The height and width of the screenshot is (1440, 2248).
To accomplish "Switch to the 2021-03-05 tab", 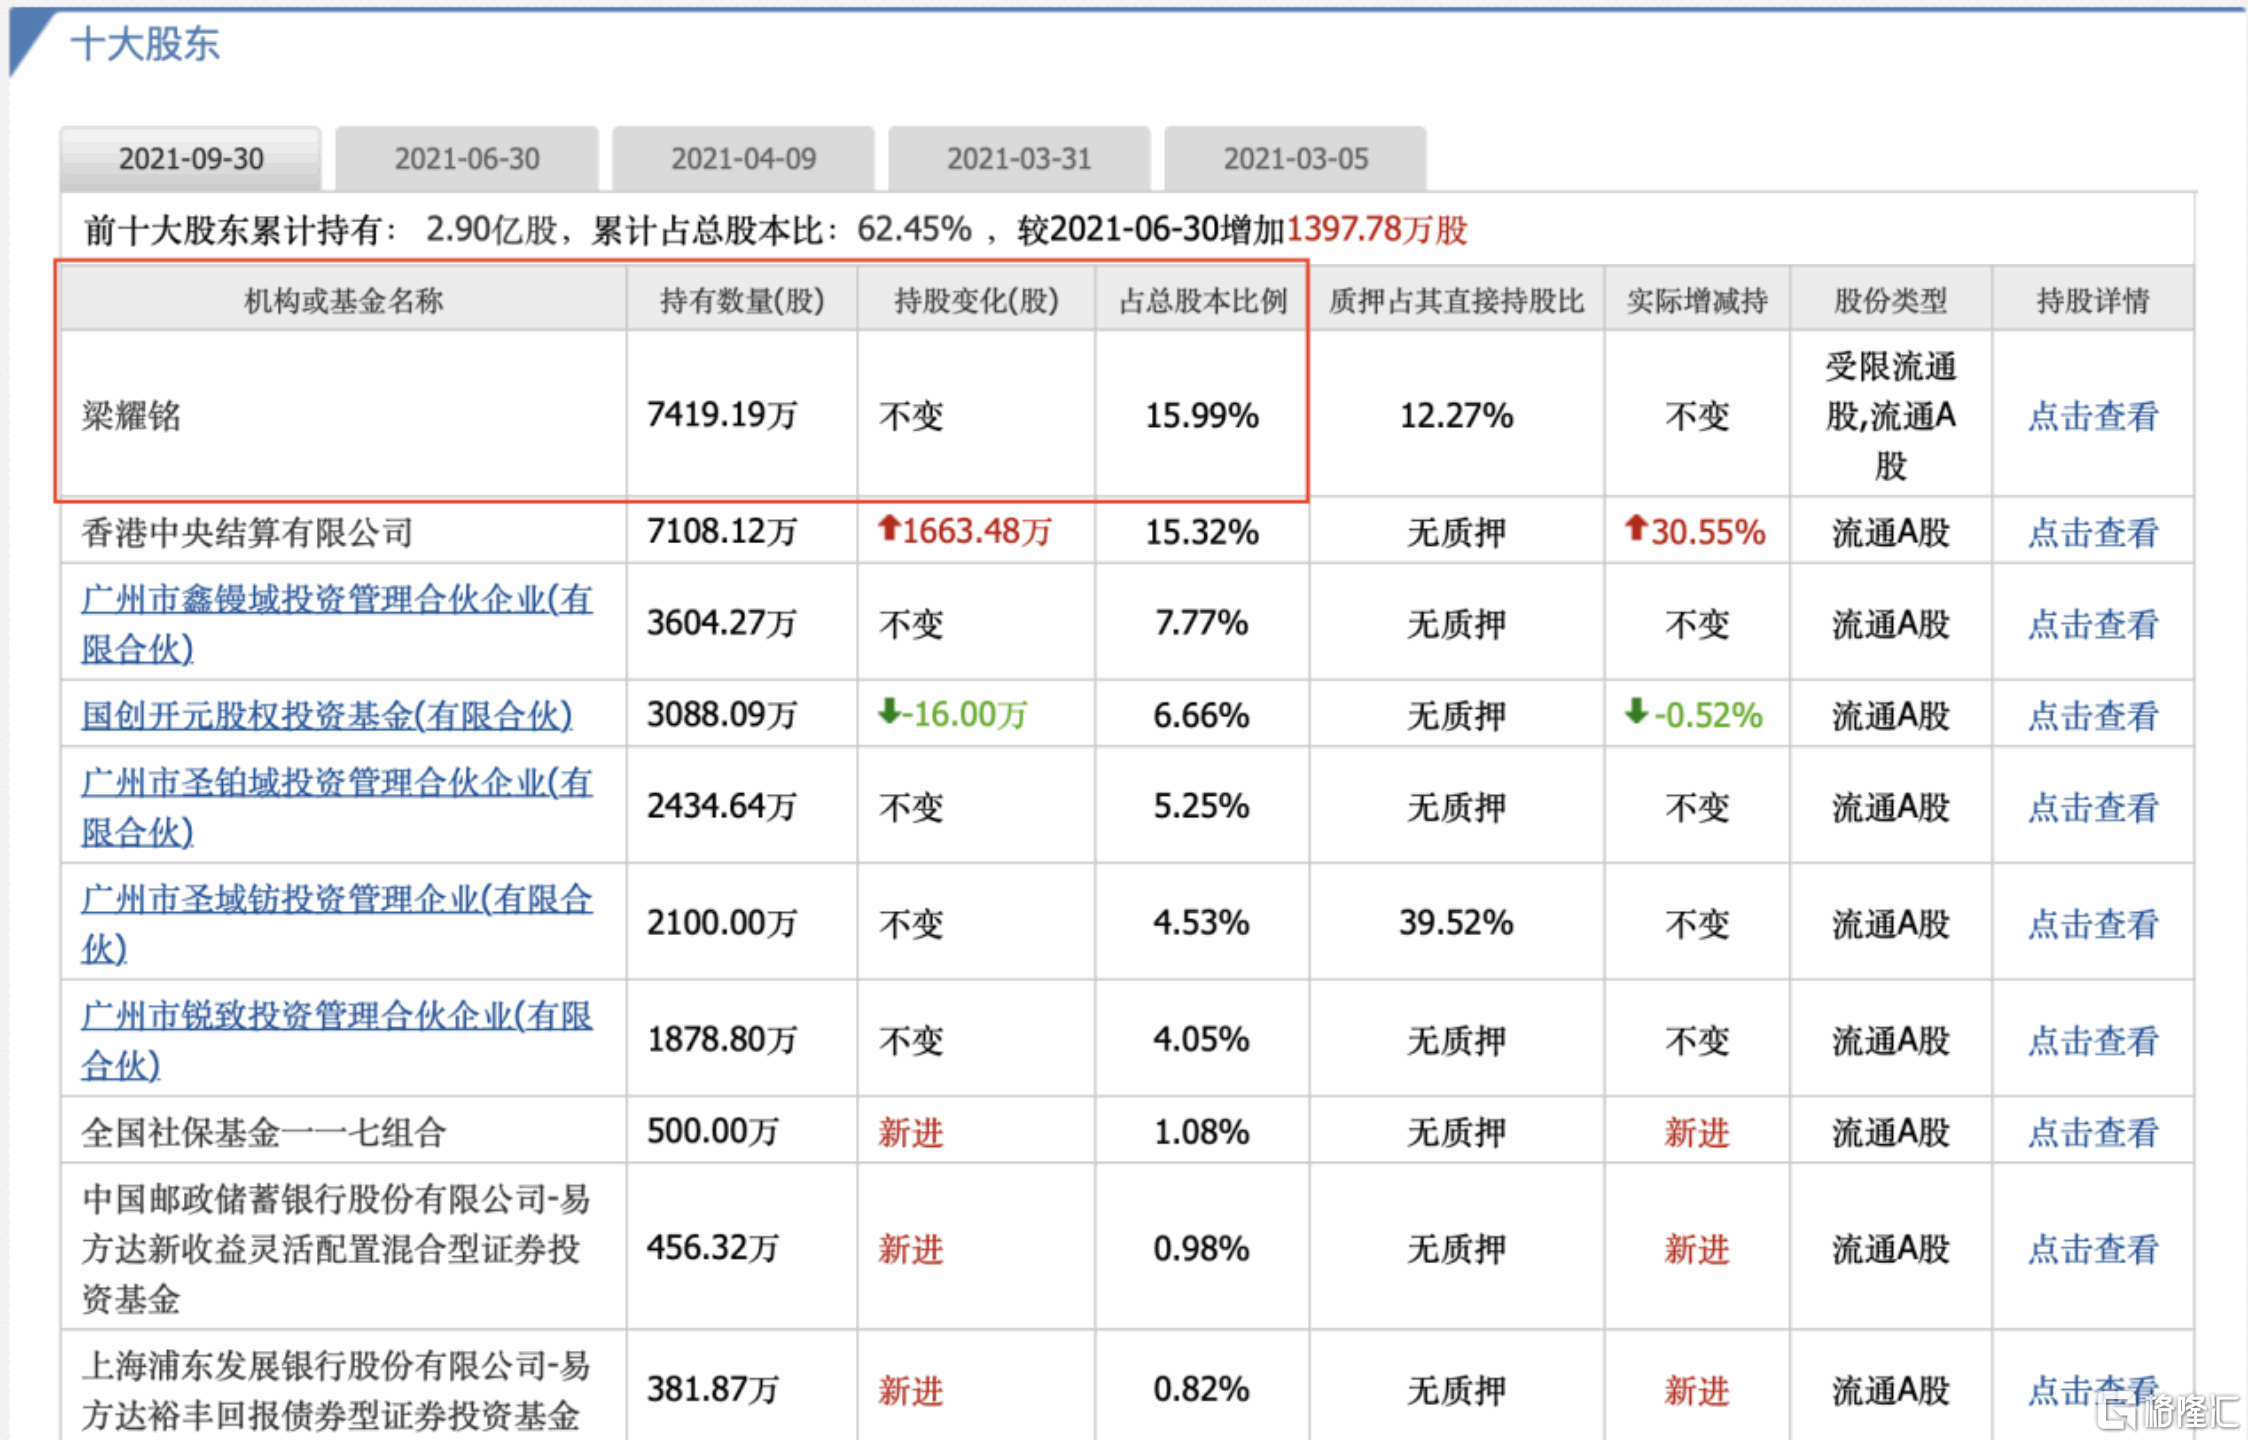I will coord(1295,158).
